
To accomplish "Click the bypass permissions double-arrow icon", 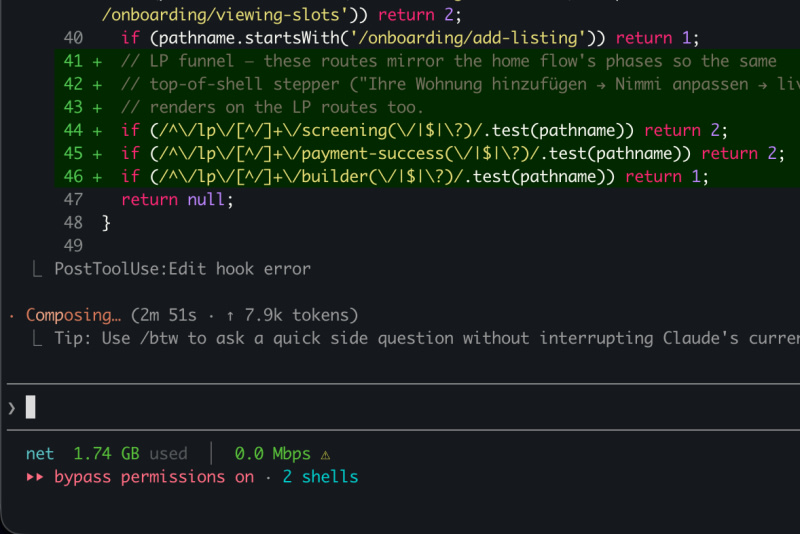I will 35,477.
